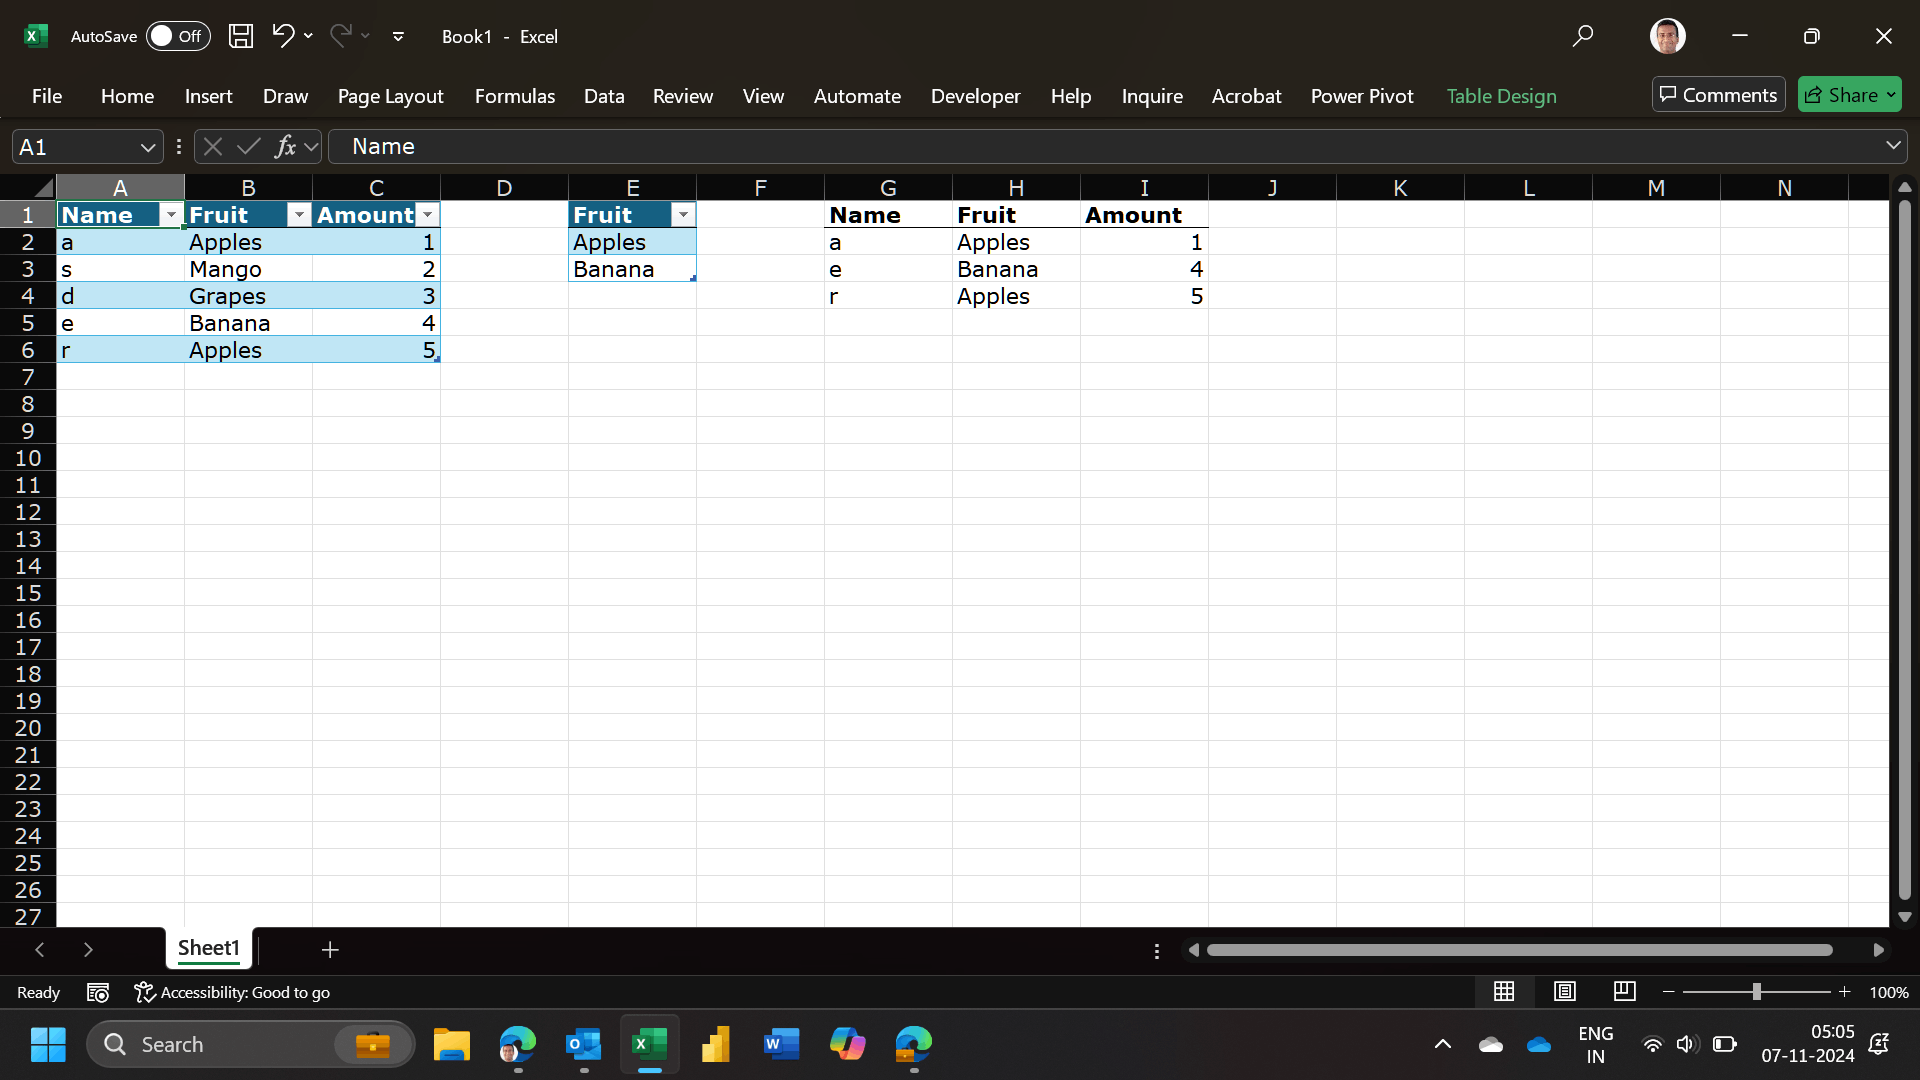Open the Power Pivot tab
The width and height of the screenshot is (1920, 1080).
point(1362,96)
